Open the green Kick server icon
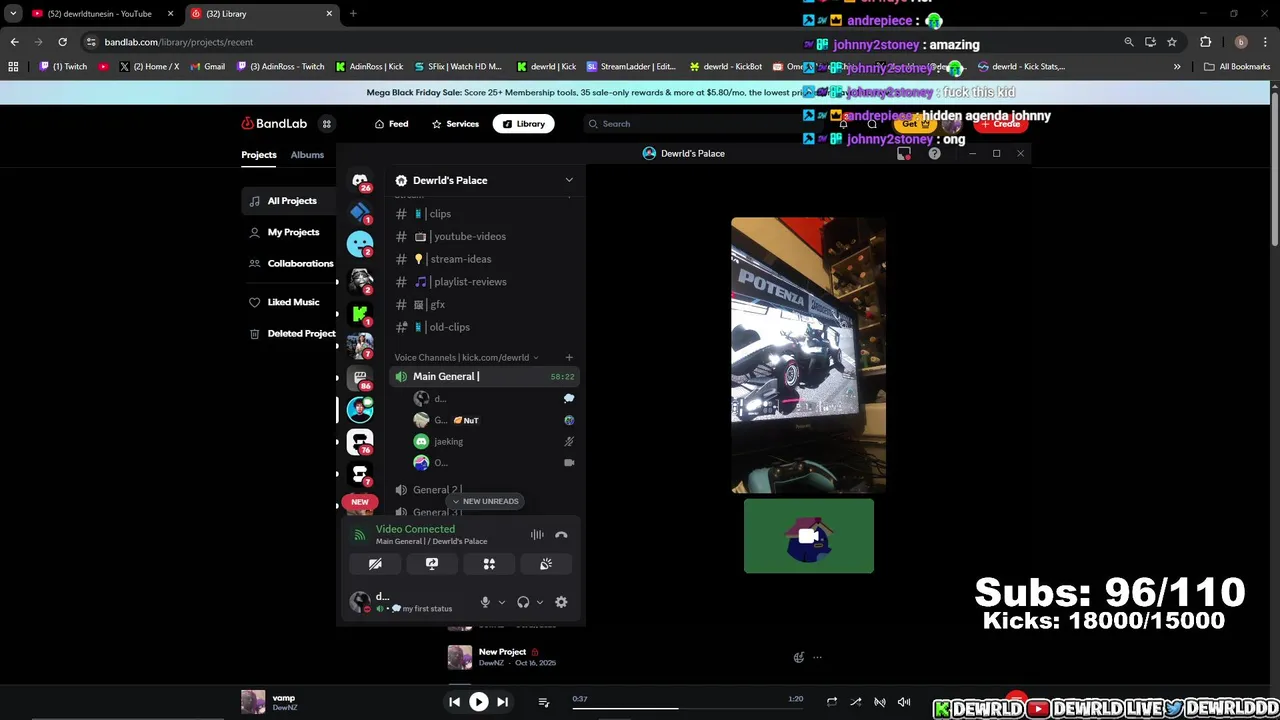Screen dimensions: 1280x720 360,314
